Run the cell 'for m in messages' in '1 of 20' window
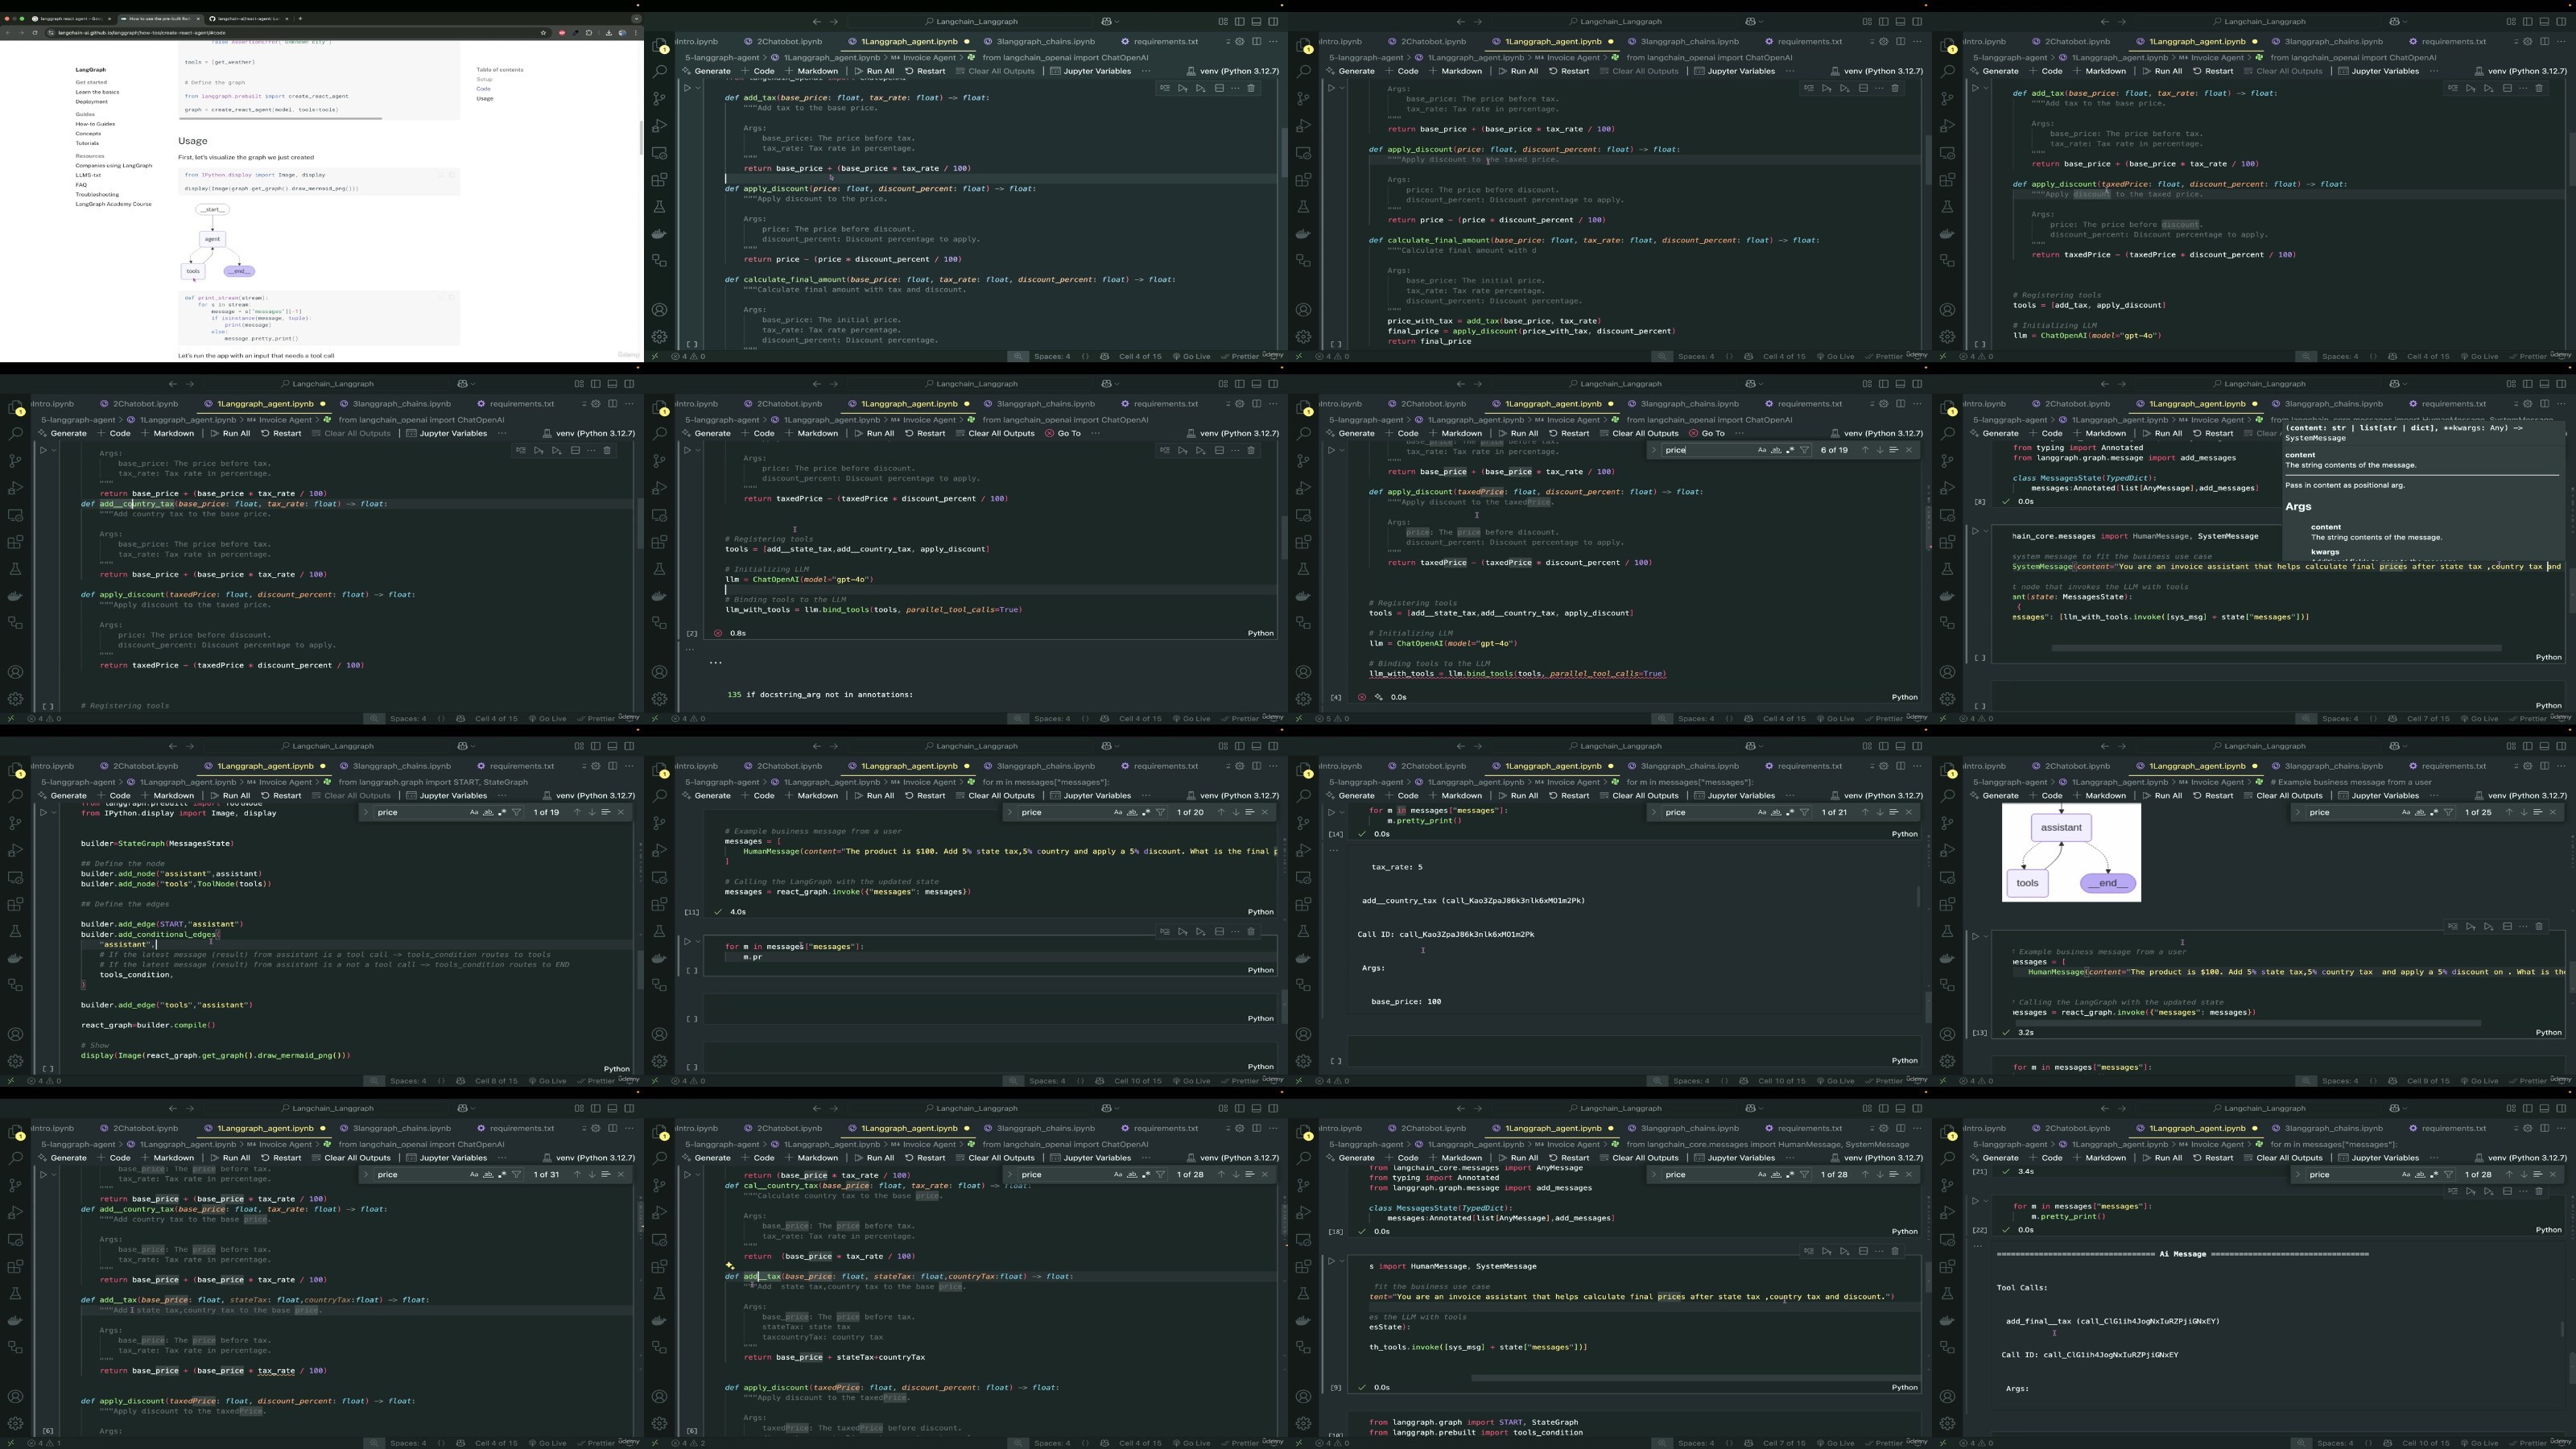The image size is (2576, 1449). point(687,941)
